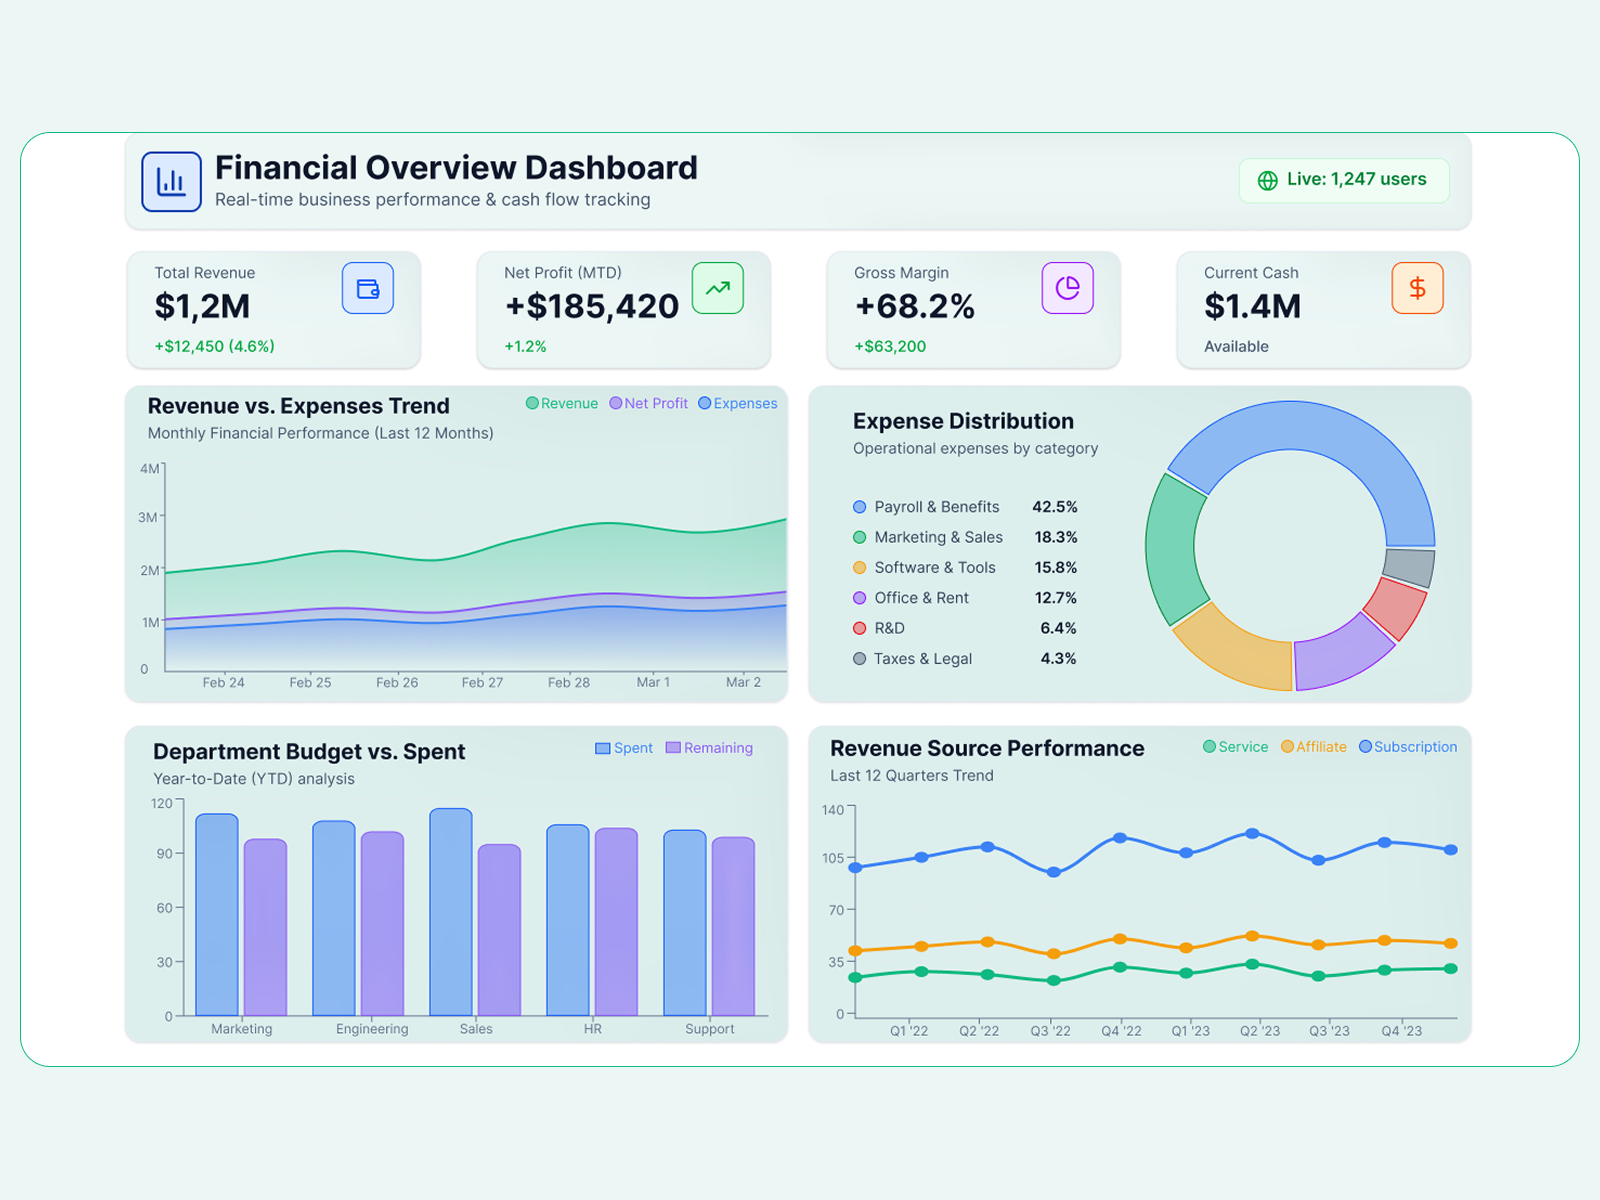Toggle the Revenue series in the trend chart legend
The image size is (1600, 1200).
561,403
